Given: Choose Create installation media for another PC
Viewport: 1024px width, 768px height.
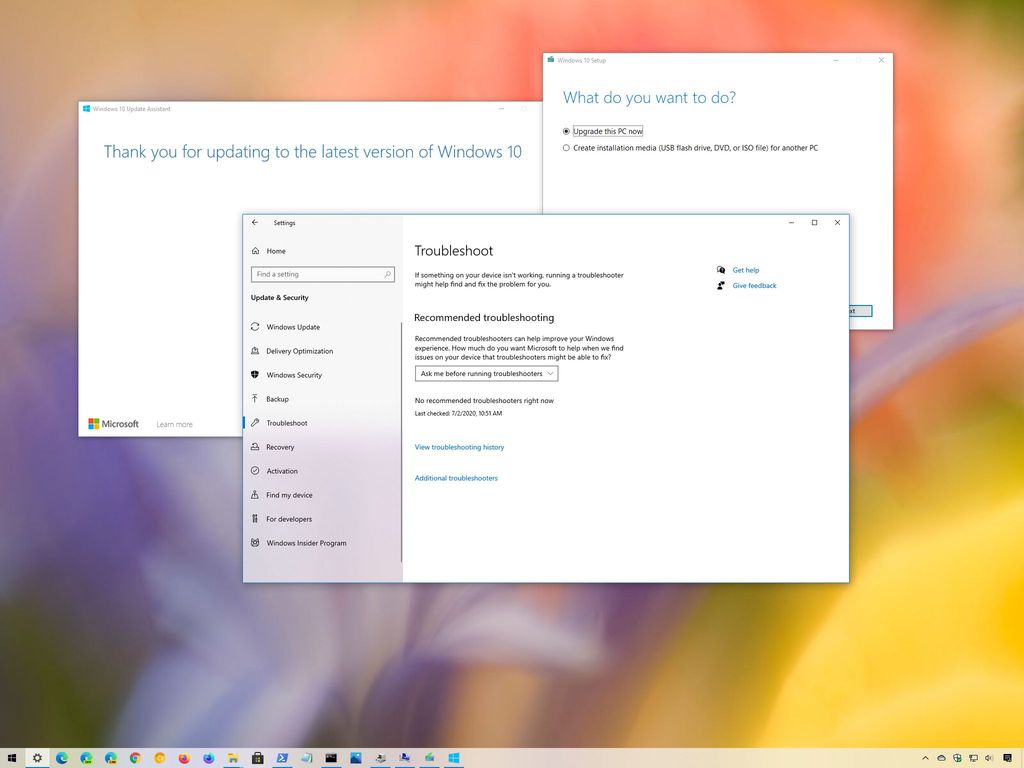Looking at the screenshot, I should click(x=567, y=147).
